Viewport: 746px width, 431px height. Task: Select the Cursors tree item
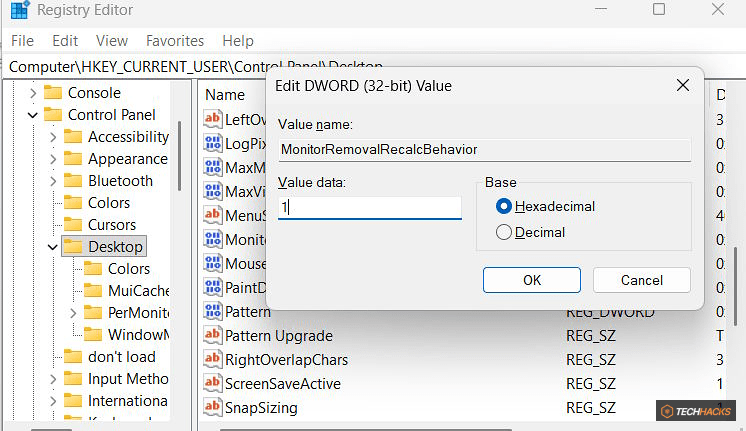click(x=112, y=225)
